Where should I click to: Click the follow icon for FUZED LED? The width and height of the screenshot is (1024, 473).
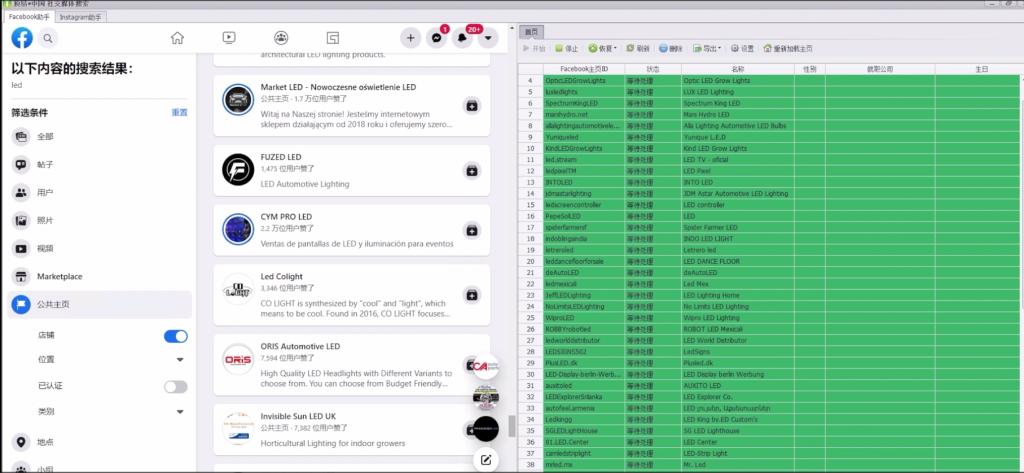click(x=471, y=170)
